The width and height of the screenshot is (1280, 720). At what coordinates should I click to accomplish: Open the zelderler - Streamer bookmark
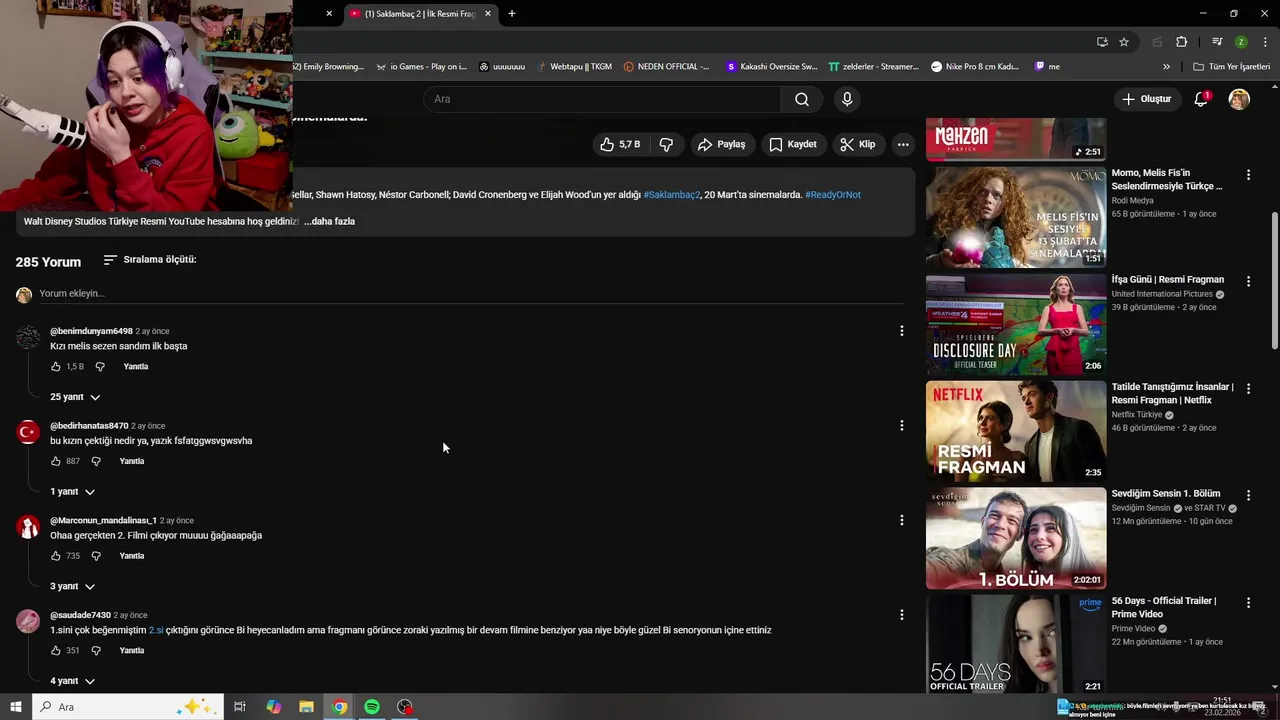coord(873,67)
